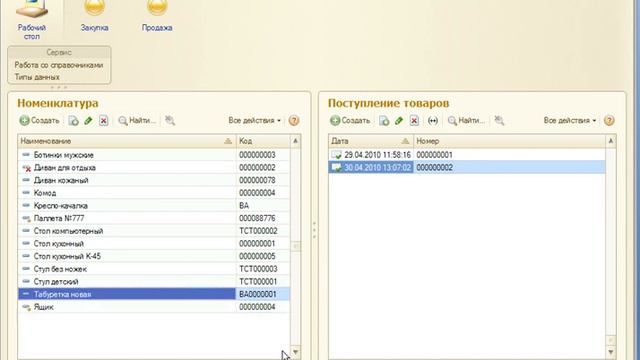This screenshot has height=360, width=640.
Task: Click code cell 000088776
Action: pos(263,218)
